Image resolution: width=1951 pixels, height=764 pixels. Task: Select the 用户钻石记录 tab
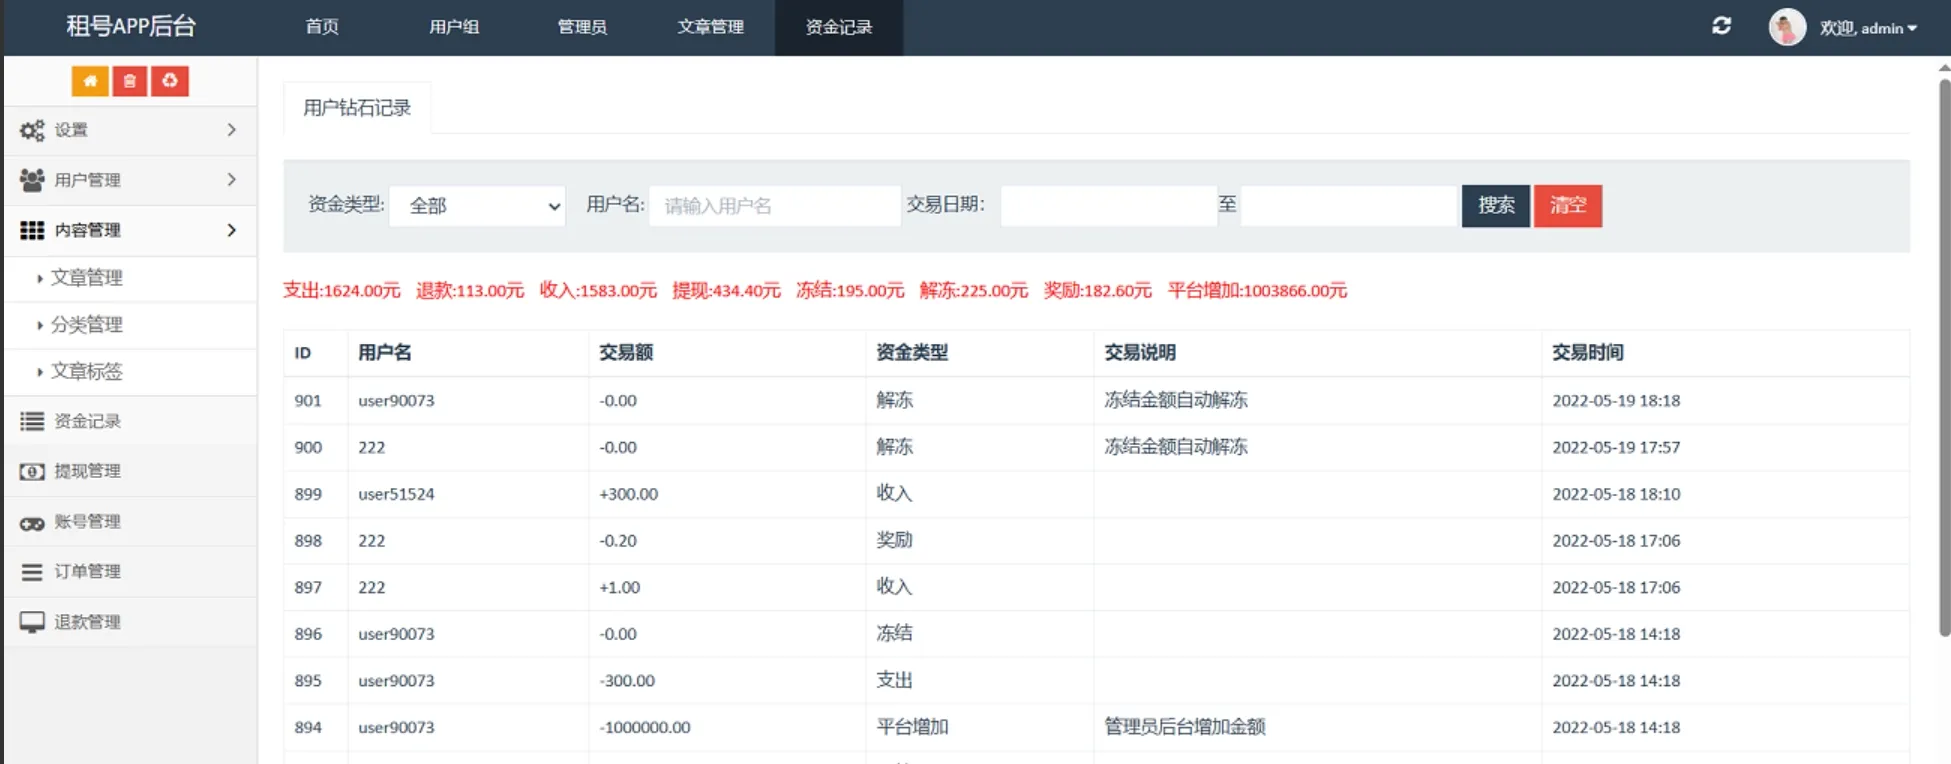coord(357,108)
